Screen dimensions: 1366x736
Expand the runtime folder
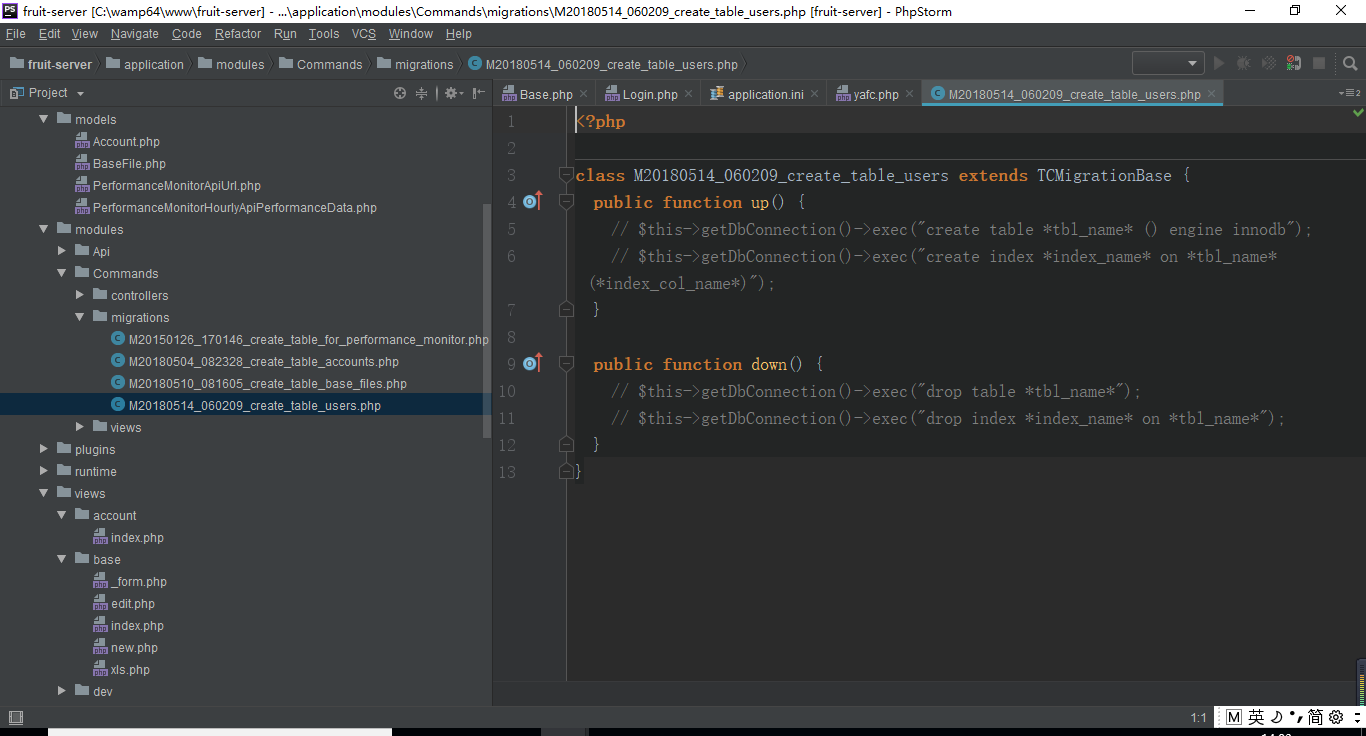pyautogui.click(x=43, y=471)
